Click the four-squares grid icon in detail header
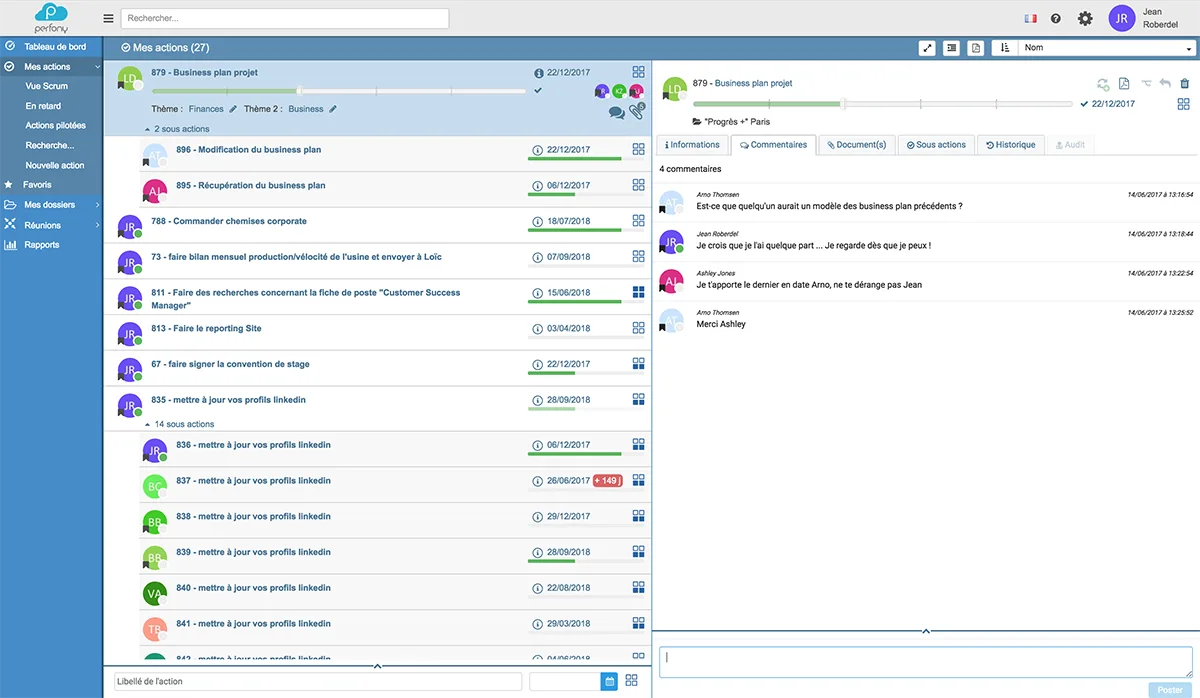This screenshot has height=698, width=1200. [x=1184, y=104]
